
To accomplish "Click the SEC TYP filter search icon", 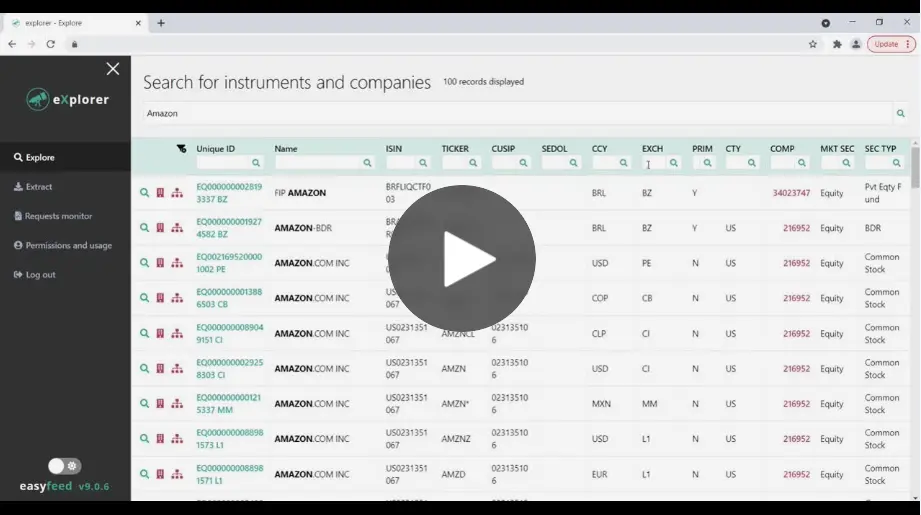I will (x=896, y=163).
